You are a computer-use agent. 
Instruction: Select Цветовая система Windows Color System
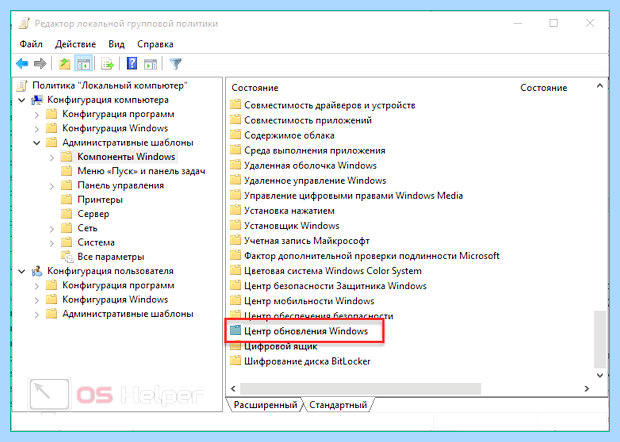(333, 270)
